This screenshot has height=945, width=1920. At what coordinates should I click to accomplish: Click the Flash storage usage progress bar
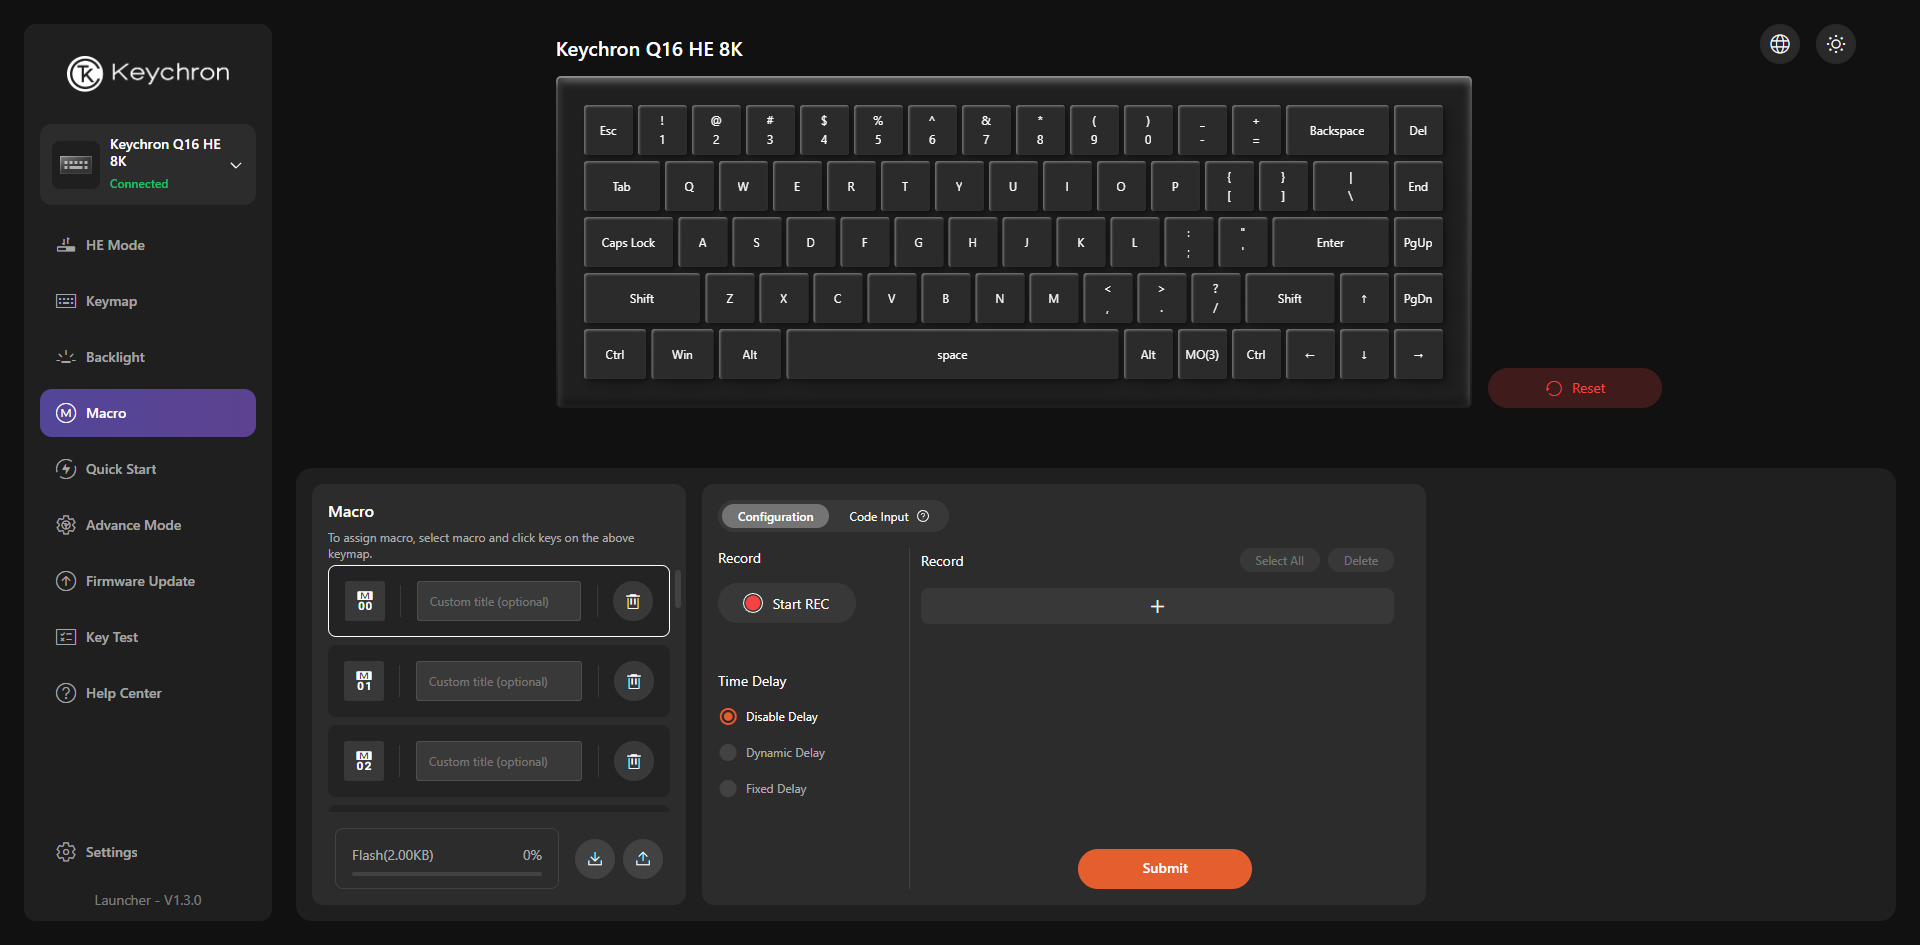click(446, 873)
